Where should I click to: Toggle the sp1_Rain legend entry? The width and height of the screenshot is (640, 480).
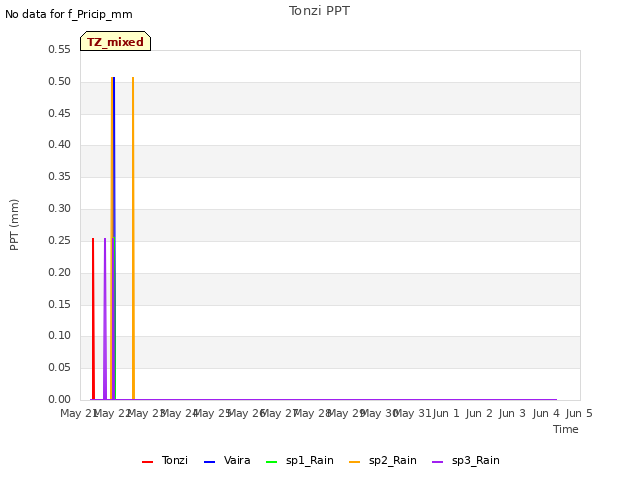(300, 461)
